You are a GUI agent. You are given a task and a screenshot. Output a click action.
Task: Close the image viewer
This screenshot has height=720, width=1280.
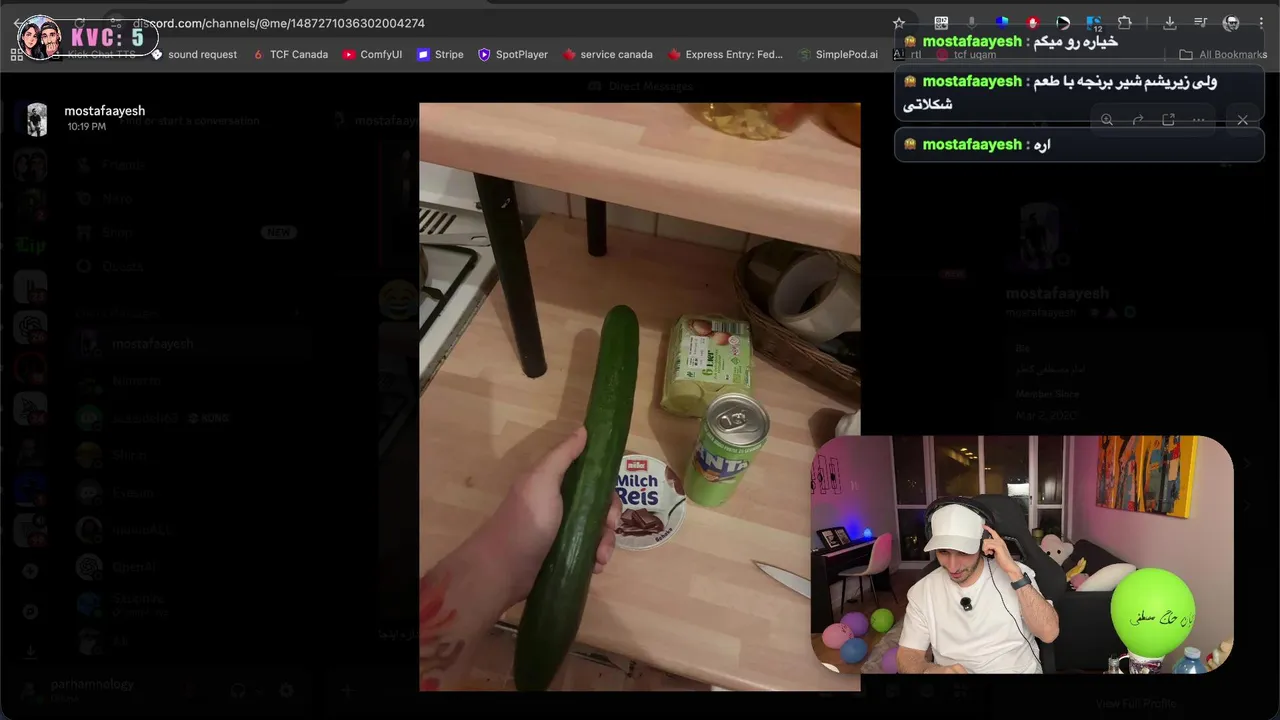1243,120
